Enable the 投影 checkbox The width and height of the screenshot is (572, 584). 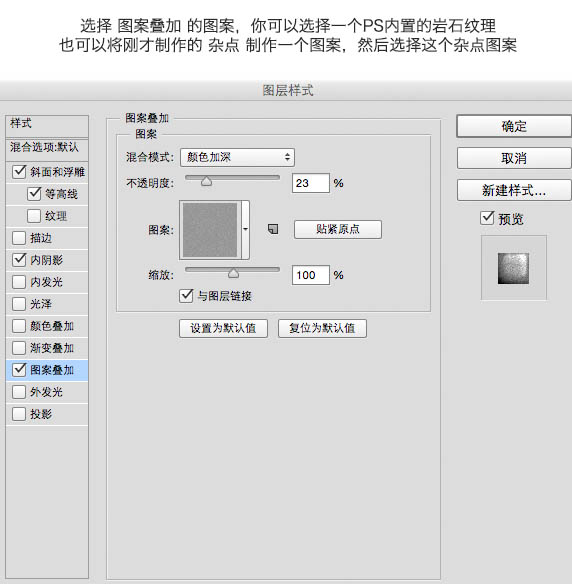tap(19, 413)
